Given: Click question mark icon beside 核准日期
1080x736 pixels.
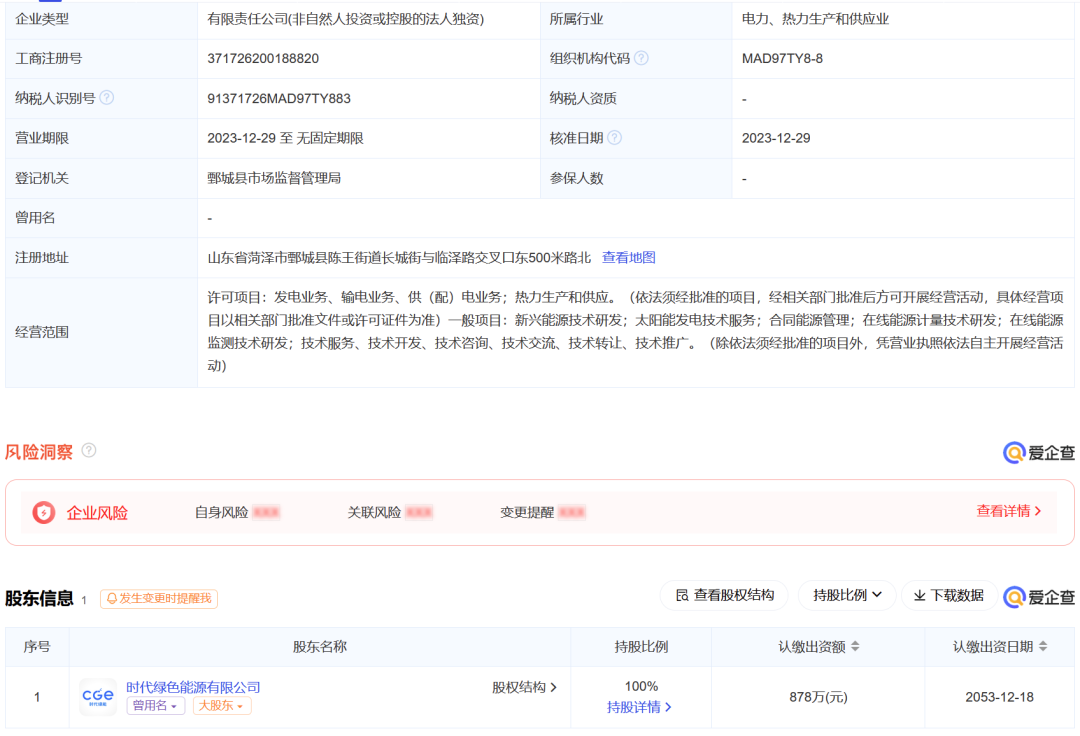Looking at the screenshot, I should [x=614, y=138].
